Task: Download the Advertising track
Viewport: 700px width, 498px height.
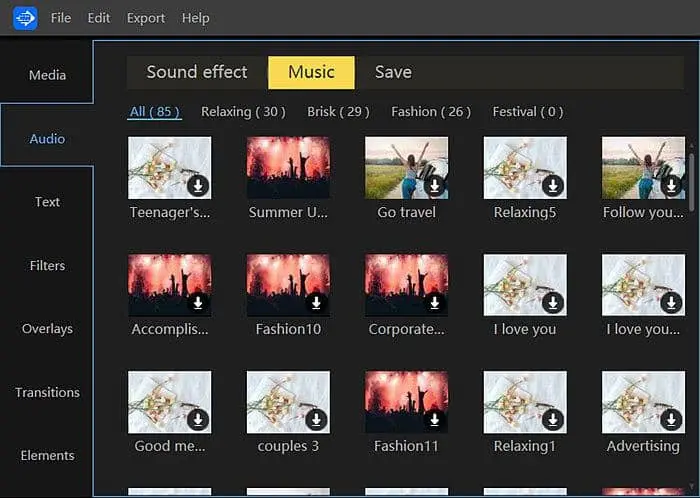Action: click(671, 420)
